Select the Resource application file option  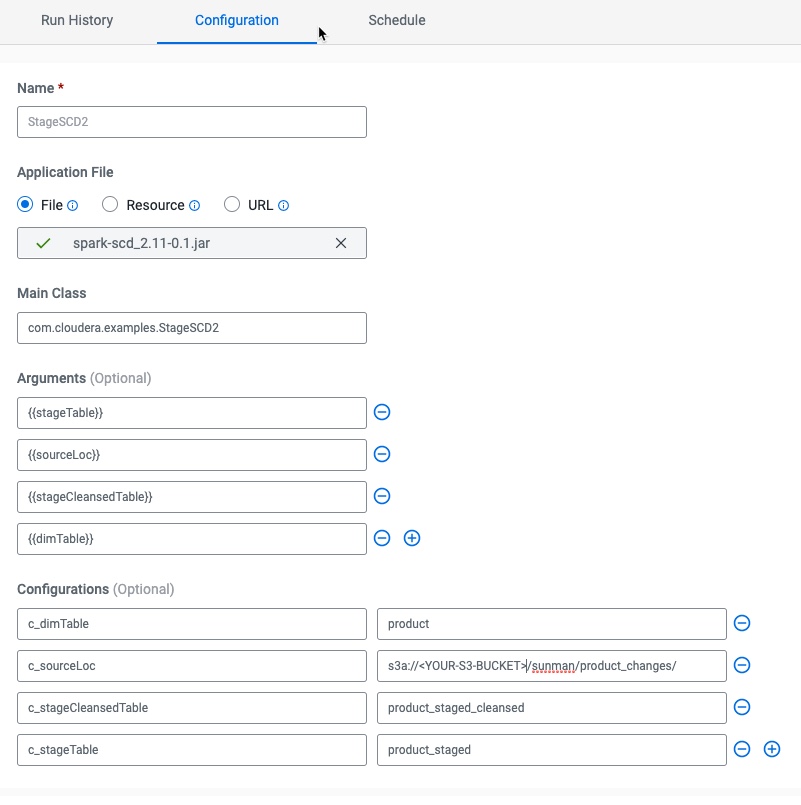[x=110, y=205]
